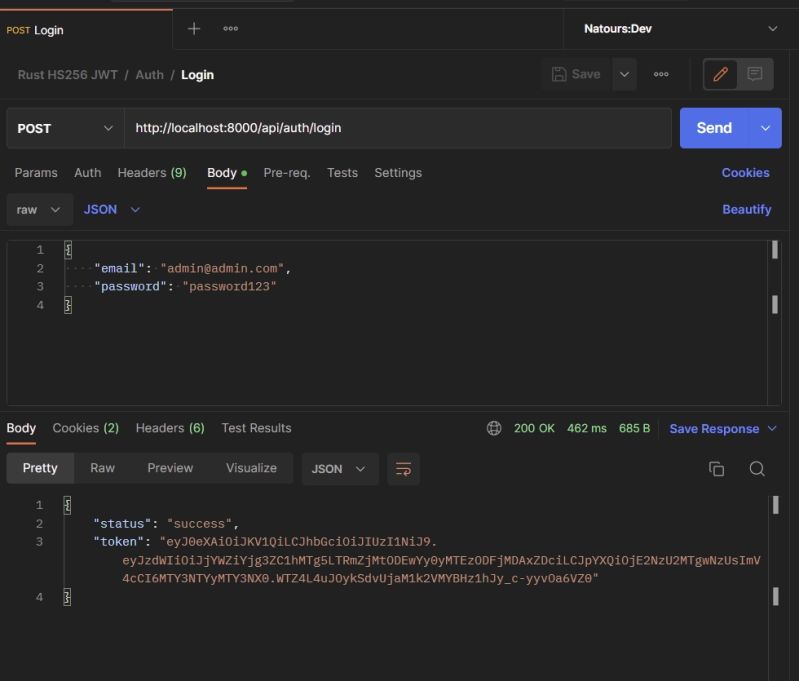
Task: Change the request body JSON format dropdown
Action: [112, 209]
